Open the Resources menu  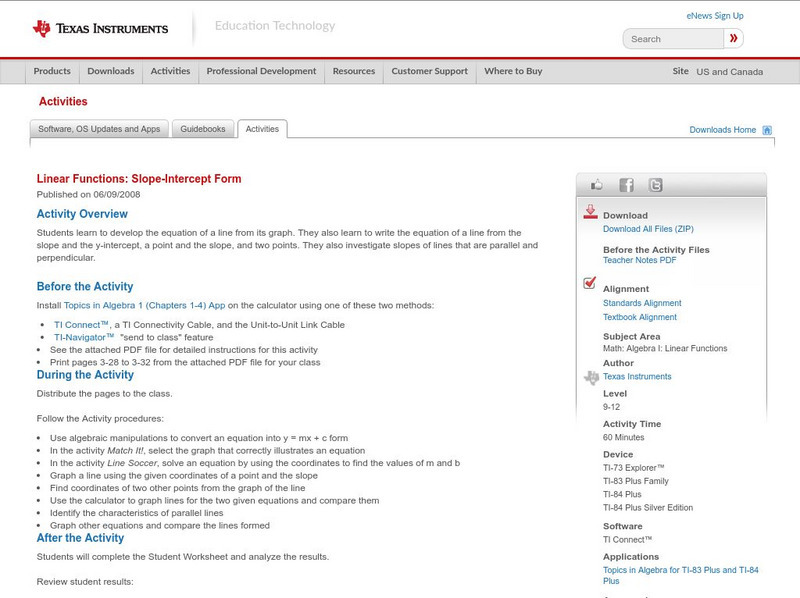tap(354, 71)
